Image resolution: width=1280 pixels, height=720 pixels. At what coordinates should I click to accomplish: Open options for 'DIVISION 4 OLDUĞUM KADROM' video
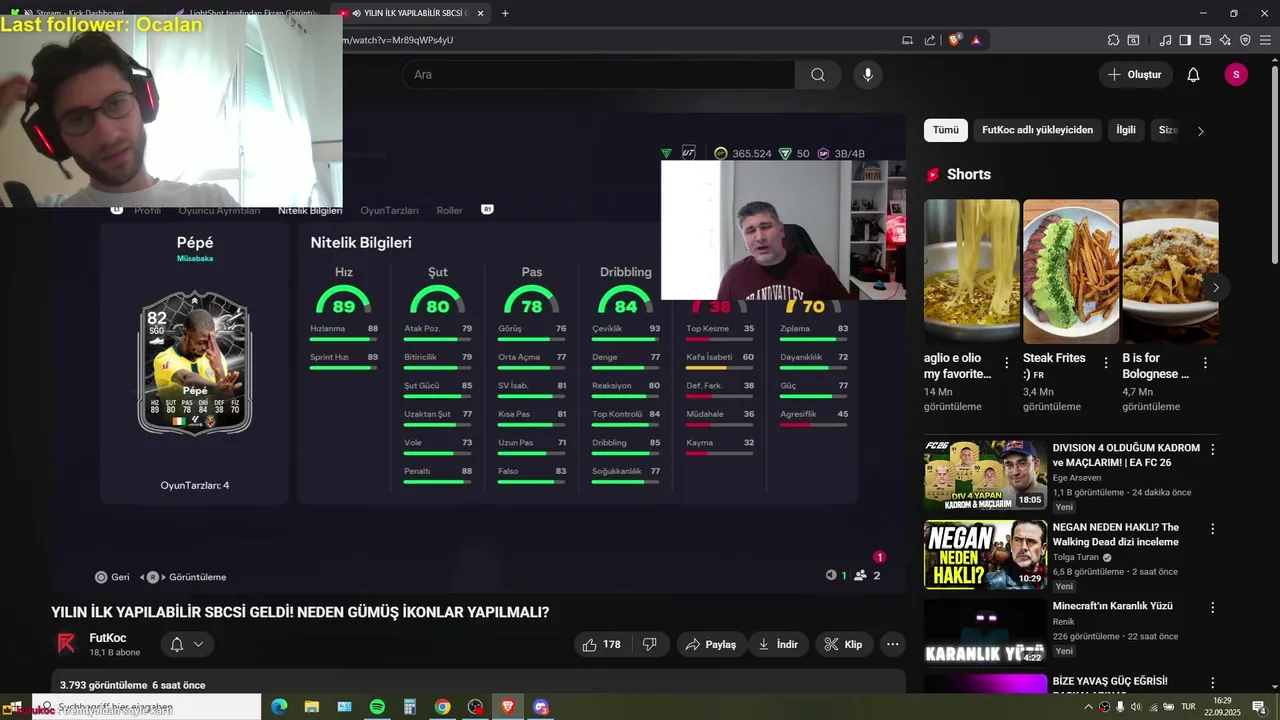click(1213, 450)
